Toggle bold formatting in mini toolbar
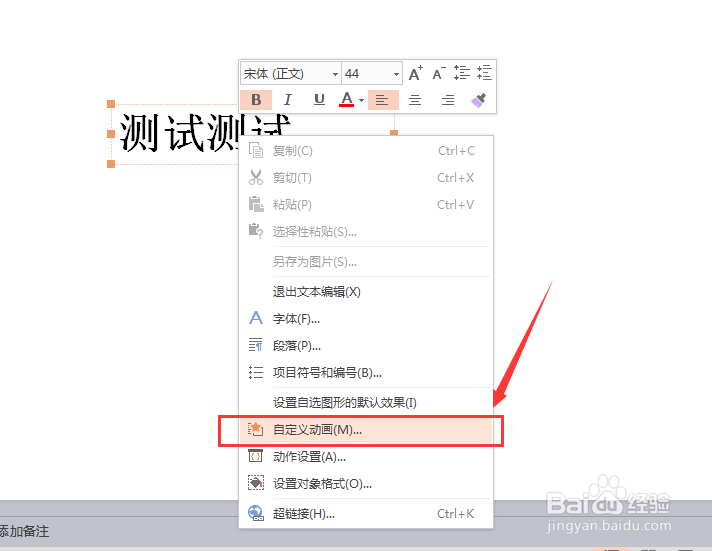712x551 pixels. point(256,99)
